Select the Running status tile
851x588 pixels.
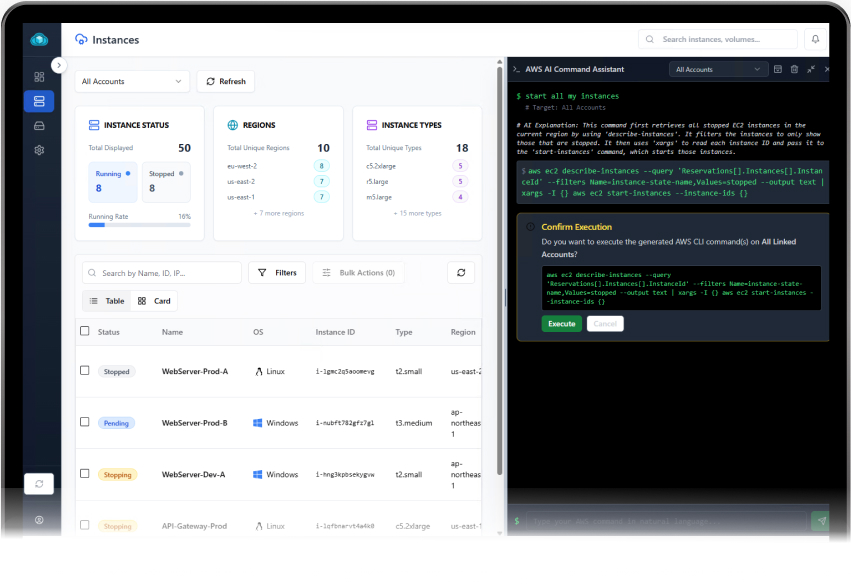(113, 182)
